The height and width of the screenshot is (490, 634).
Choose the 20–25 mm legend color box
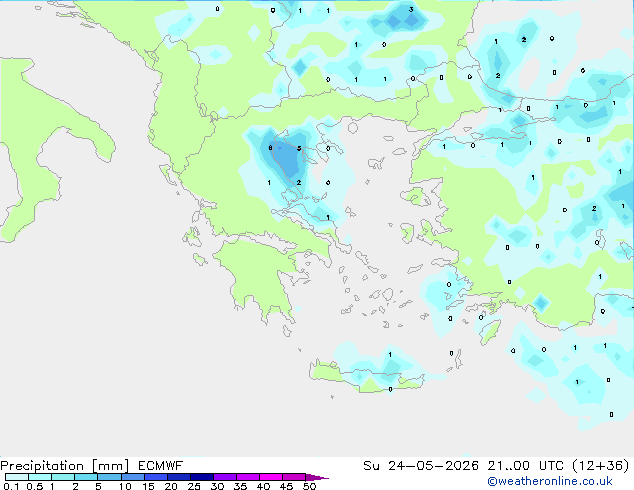179,477
